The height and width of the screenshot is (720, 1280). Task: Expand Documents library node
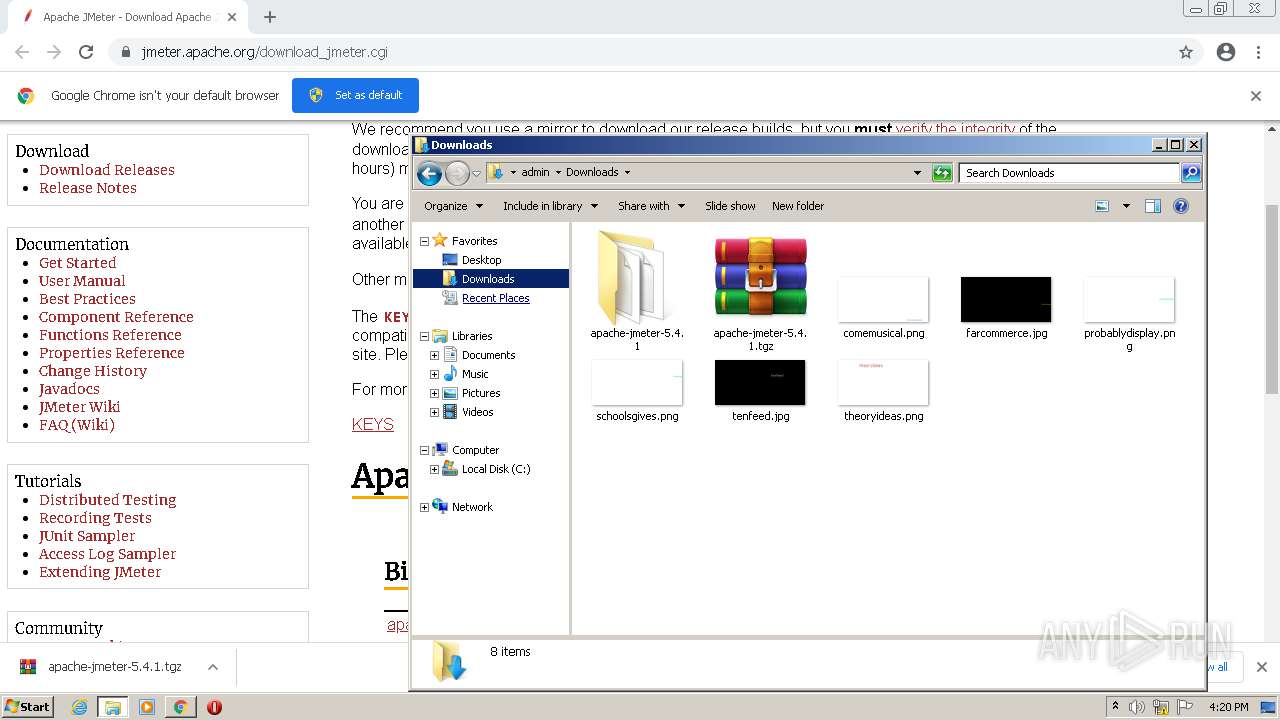click(x=434, y=355)
